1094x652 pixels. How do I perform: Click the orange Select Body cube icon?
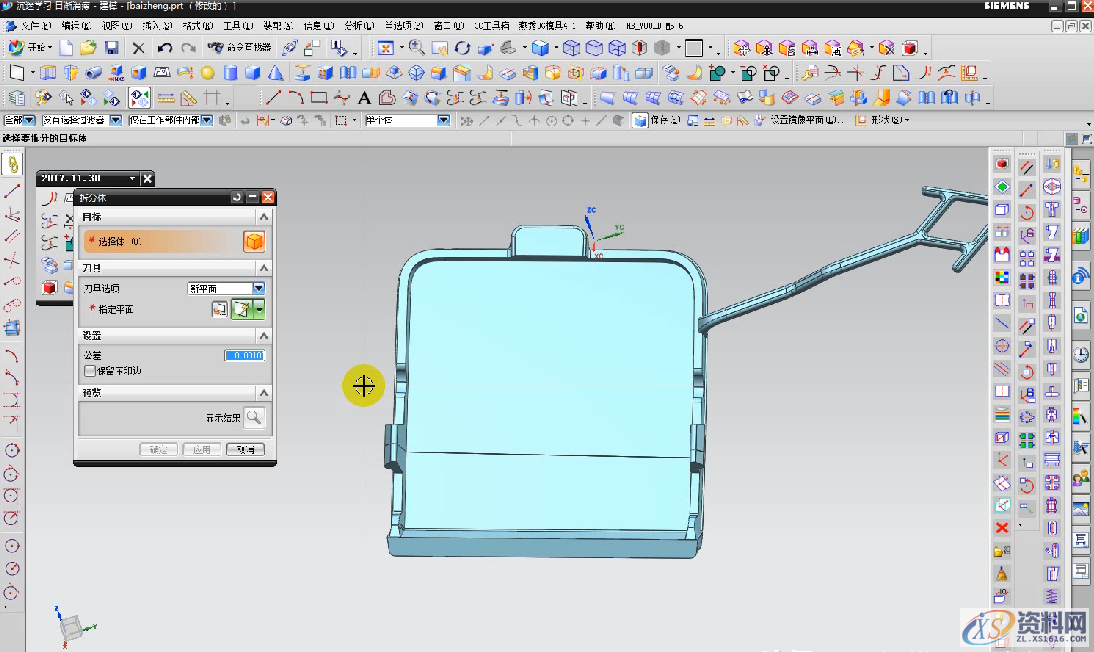point(253,242)
